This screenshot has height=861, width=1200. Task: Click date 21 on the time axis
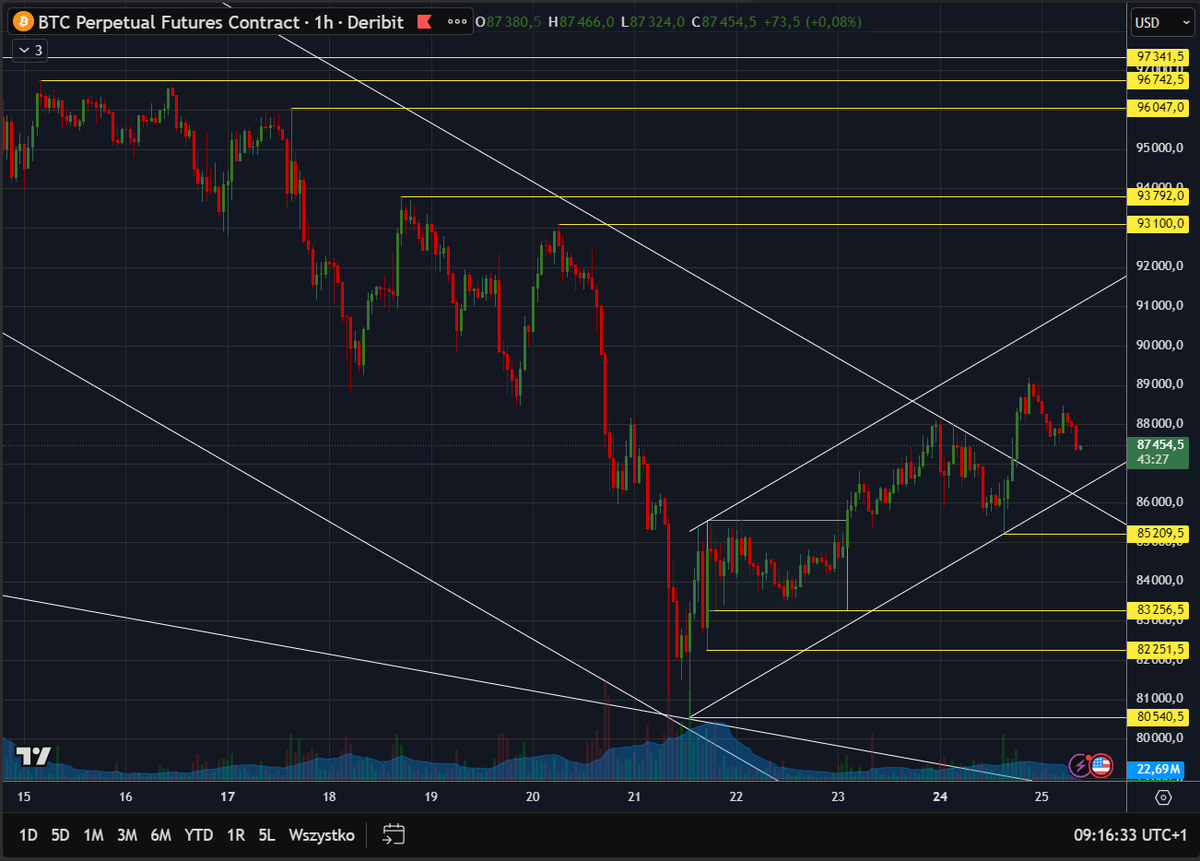634,797
